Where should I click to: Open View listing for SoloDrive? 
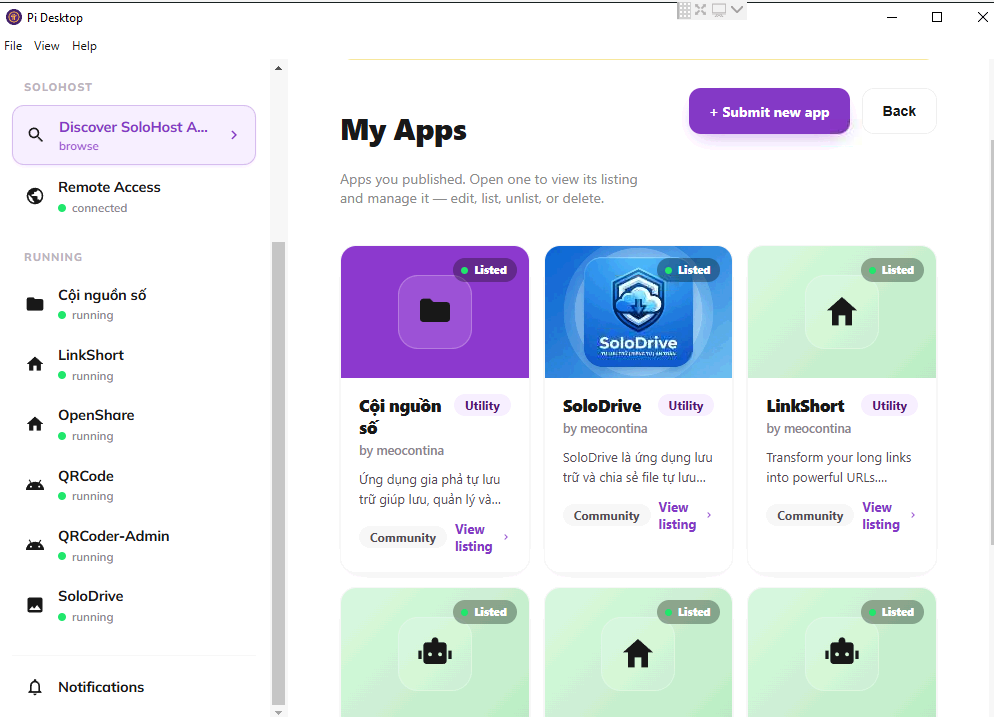pyautogui.click(x=677, y=515)
